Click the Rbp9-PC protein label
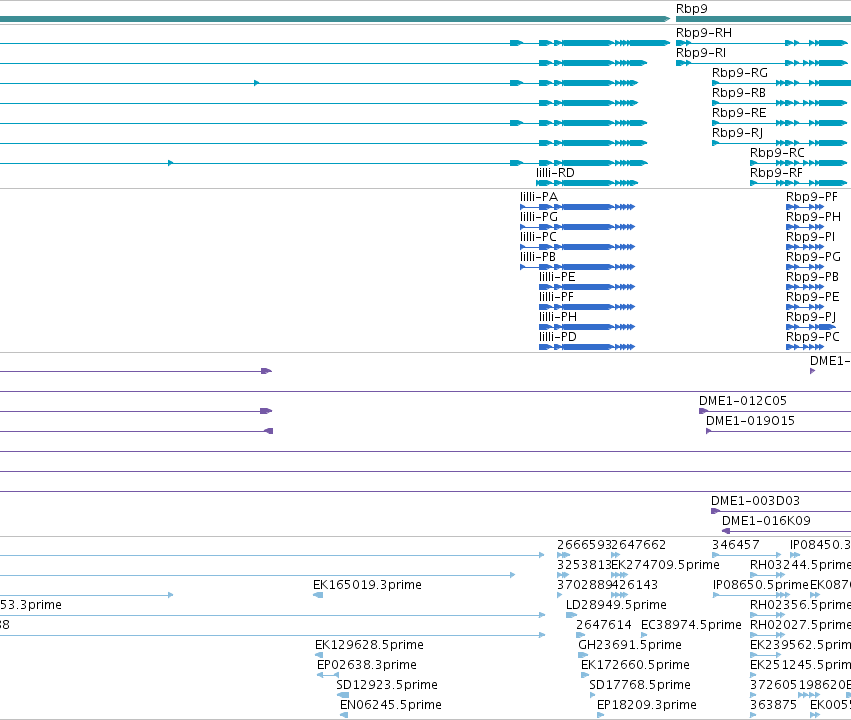This screenshot has width=851, height=720. [x=812, y=337]
